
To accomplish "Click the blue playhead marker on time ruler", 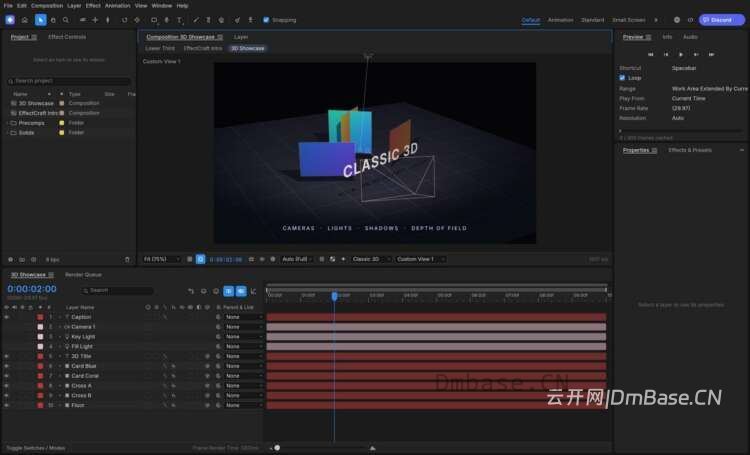I will coord(334,296).
